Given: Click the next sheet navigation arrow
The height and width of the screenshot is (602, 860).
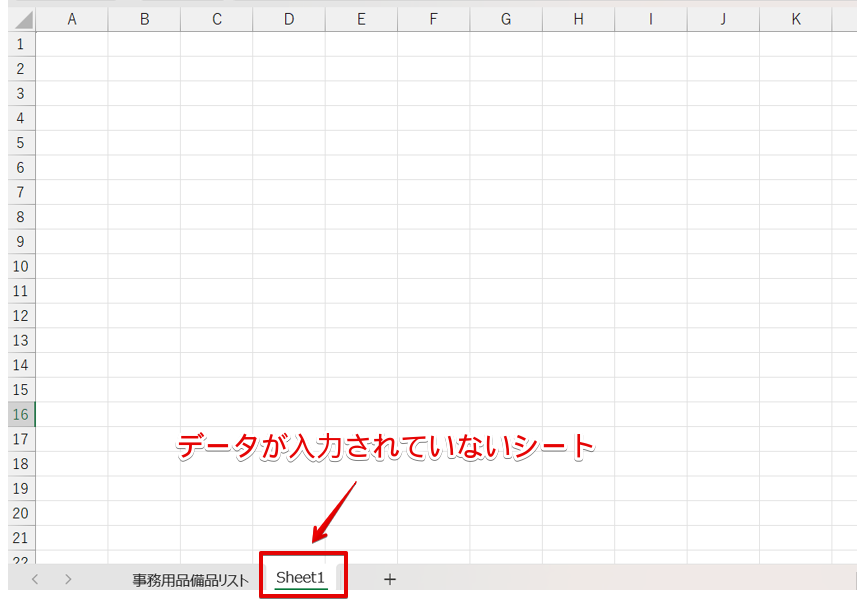Looking at the screenshot, I should coord(67,579).
